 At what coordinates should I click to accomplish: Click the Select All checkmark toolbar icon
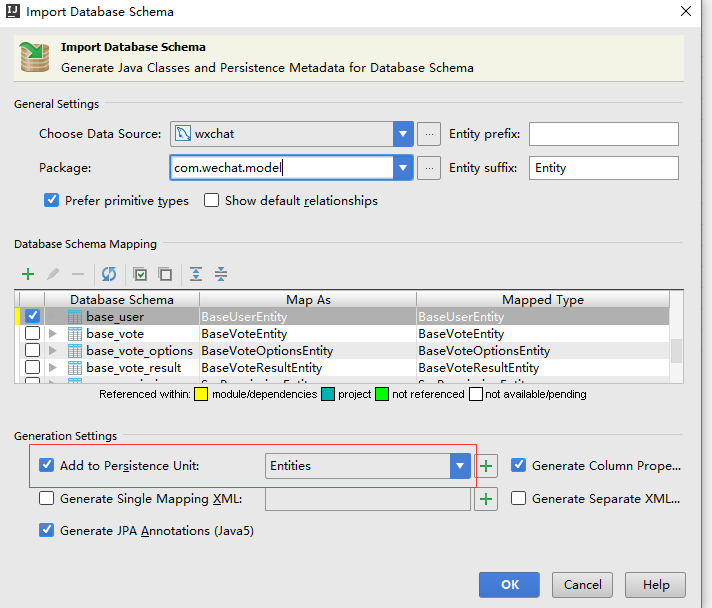(141, 274)
